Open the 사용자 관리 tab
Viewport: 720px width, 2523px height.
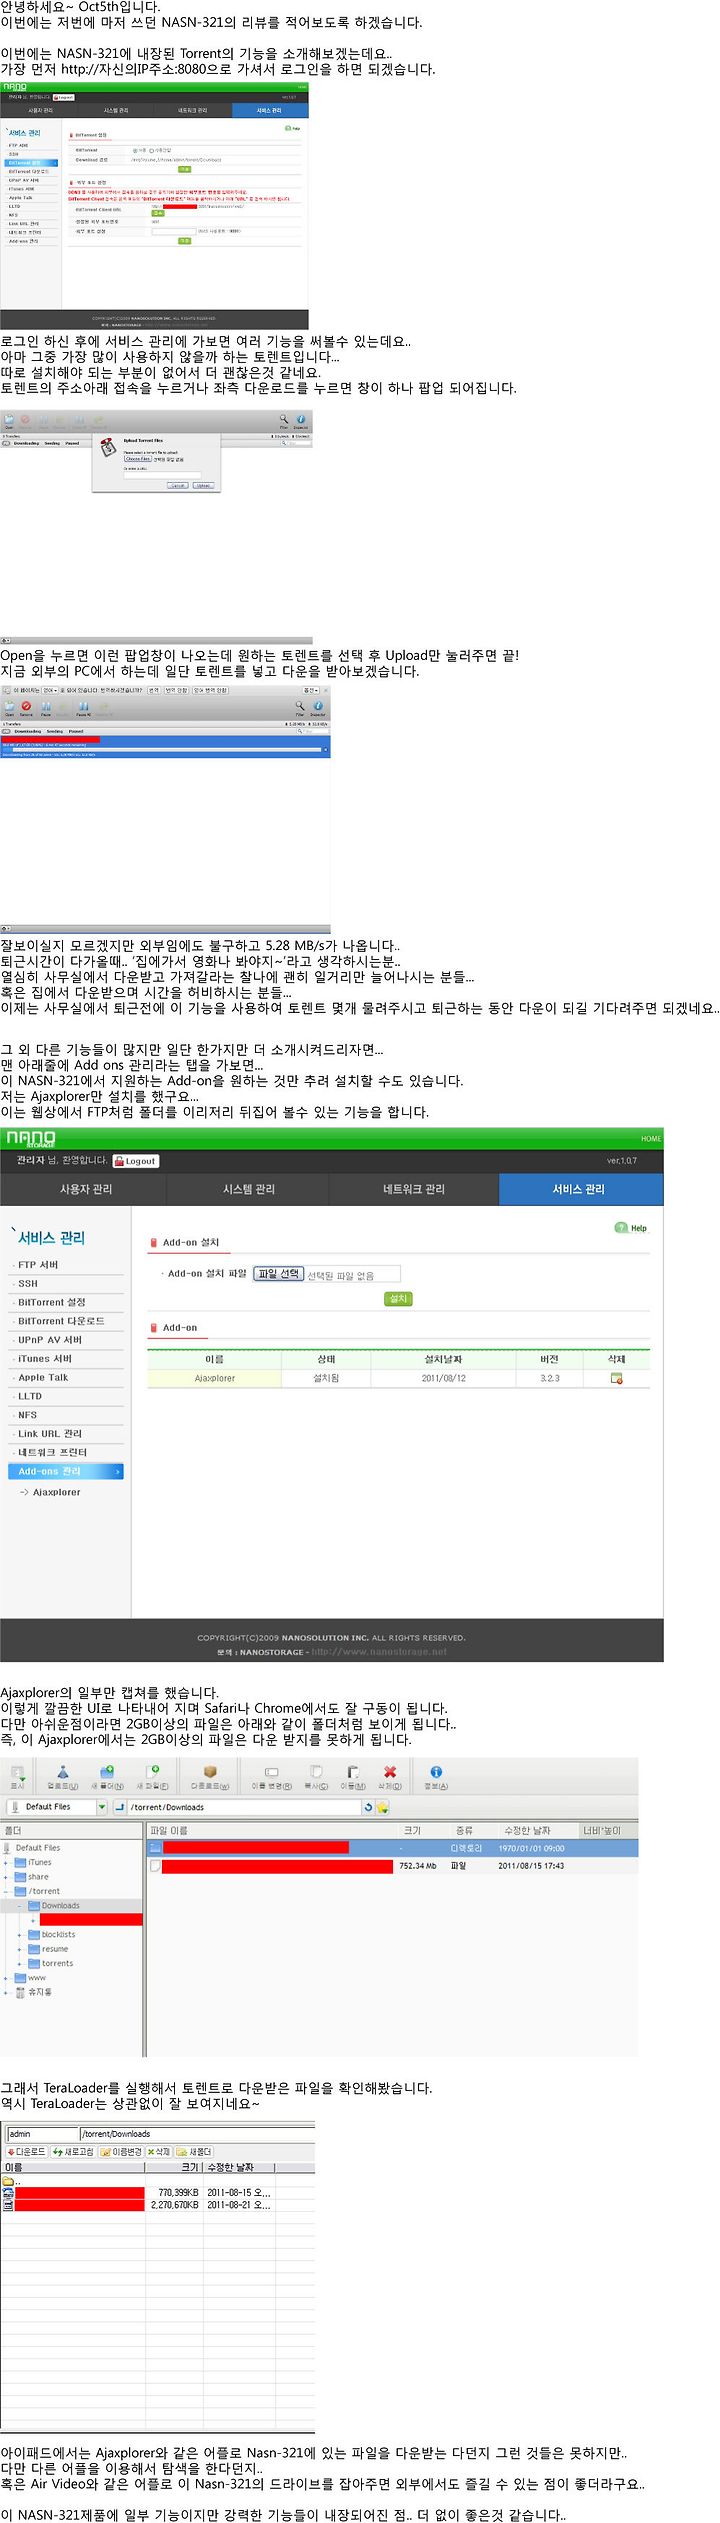coord(86,1189)
